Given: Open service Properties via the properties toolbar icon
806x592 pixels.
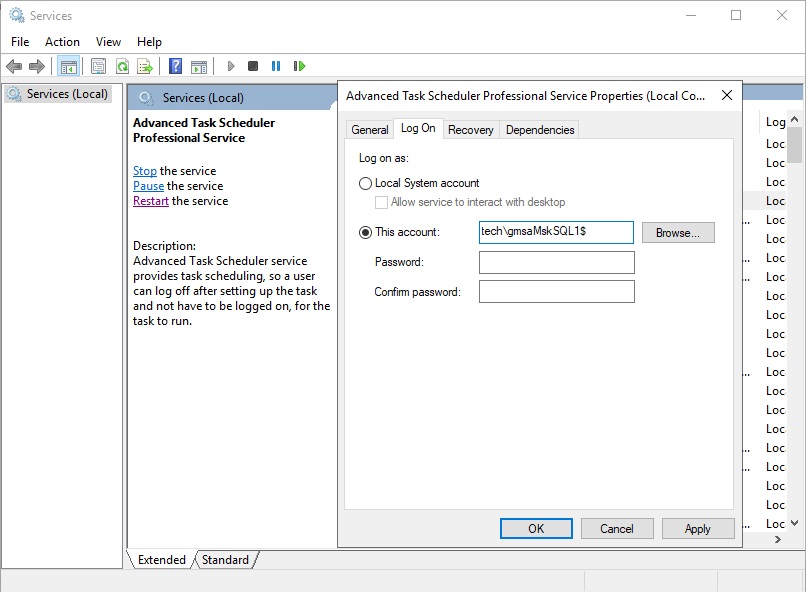Looking at the screenshot, I should click(x=98, y=66).
